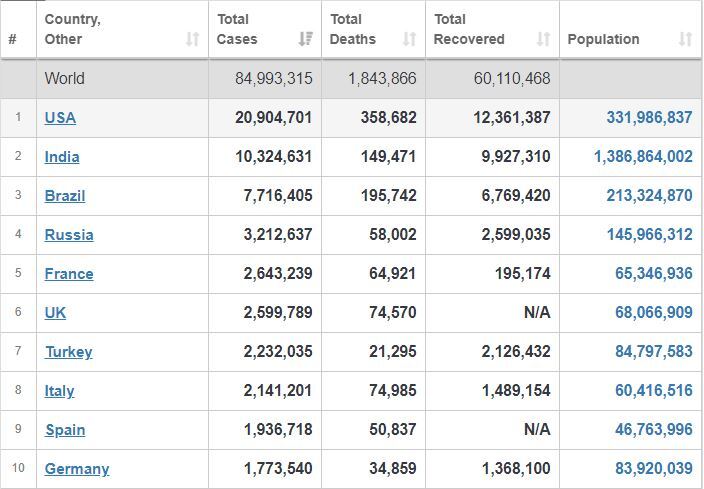The height and width of the screenshot is (489, 704).
Task: Select UK total deaths 74,570
Action: [393, 313]
